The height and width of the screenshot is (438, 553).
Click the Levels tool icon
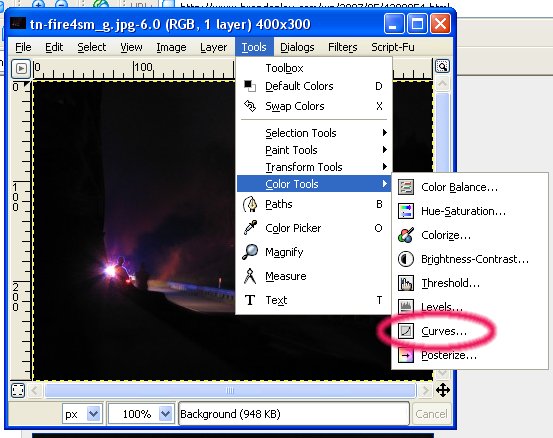click(x=406, y=306)
